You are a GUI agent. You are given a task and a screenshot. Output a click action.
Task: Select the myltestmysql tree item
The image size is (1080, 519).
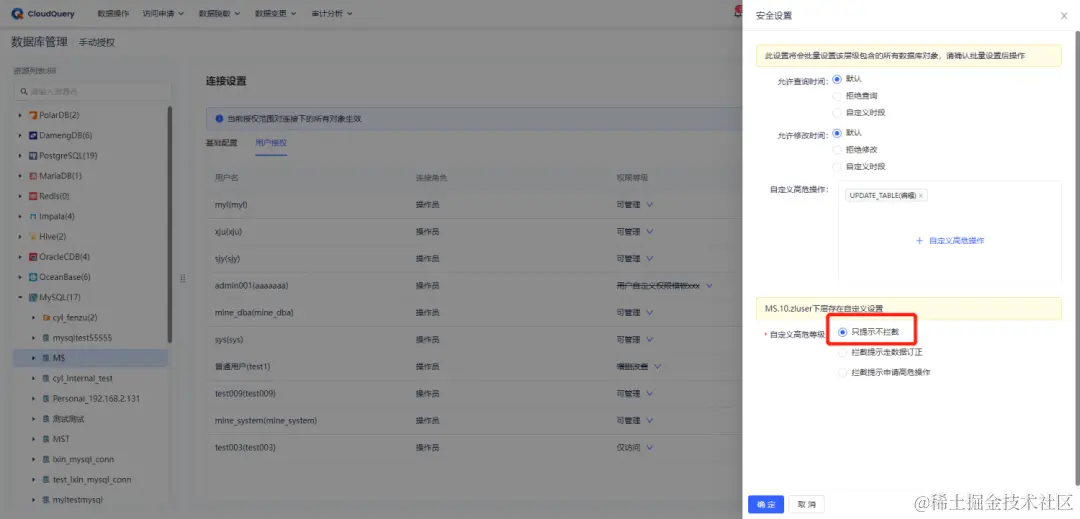[78, 500]
